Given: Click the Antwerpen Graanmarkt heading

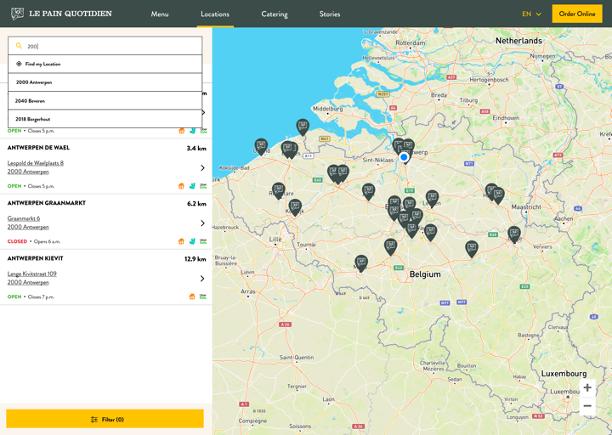Looking at the screenshot, I should [x=46, y=203].
